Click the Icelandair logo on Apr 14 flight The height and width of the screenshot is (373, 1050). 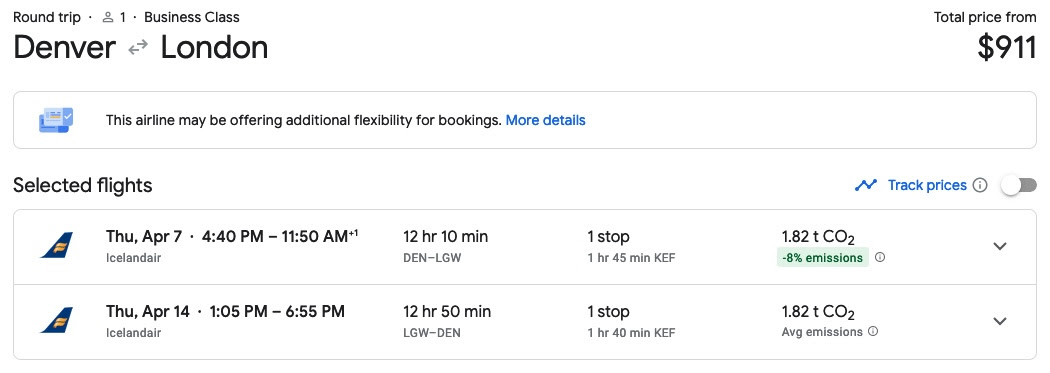57,321
